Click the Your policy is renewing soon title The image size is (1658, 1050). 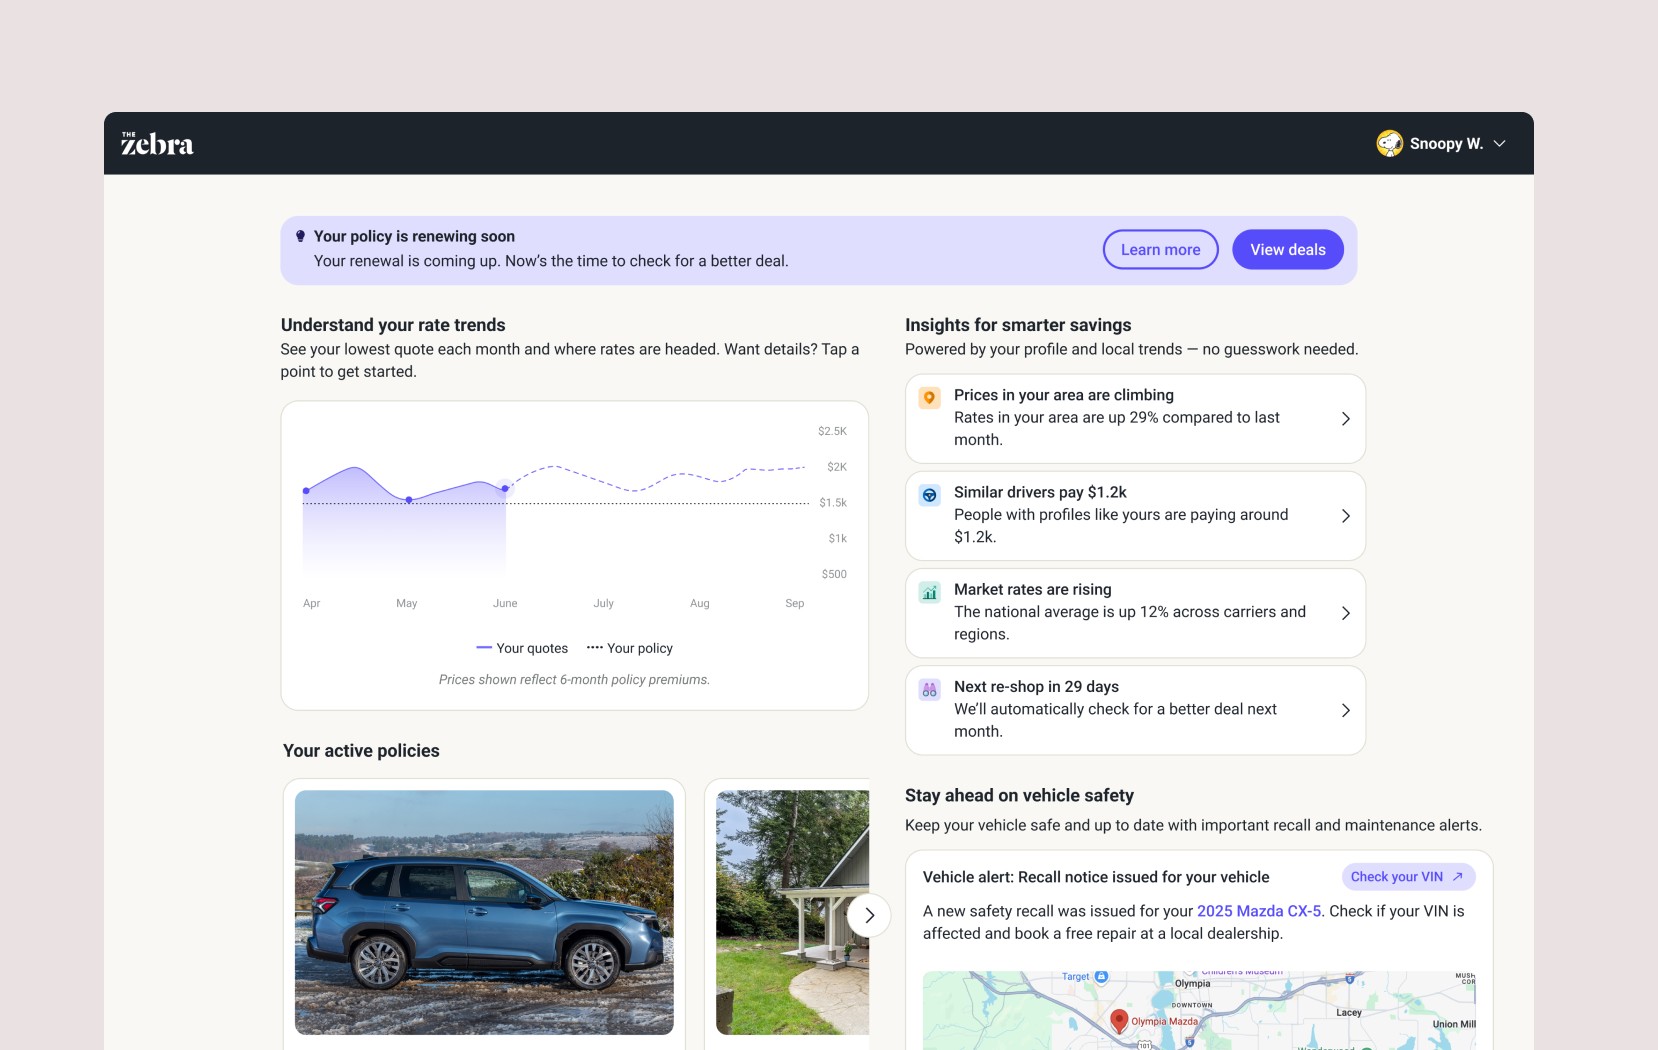click(x=414, y=236)
